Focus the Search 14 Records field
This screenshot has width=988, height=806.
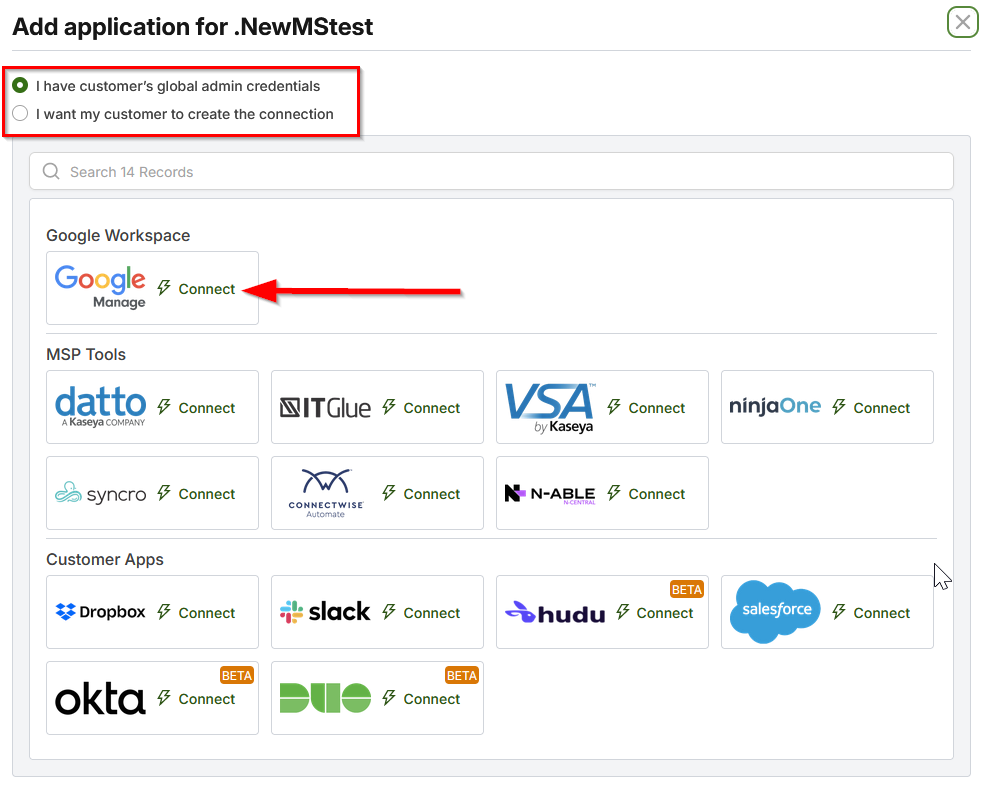tap(491, 171)
